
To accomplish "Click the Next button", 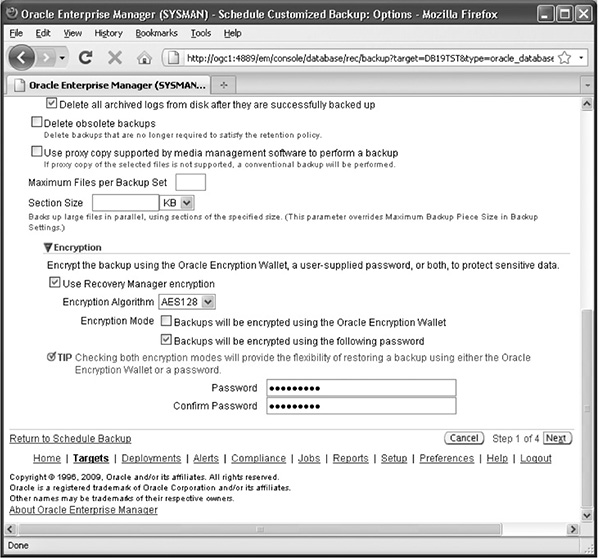I will [x=557, y=438].
